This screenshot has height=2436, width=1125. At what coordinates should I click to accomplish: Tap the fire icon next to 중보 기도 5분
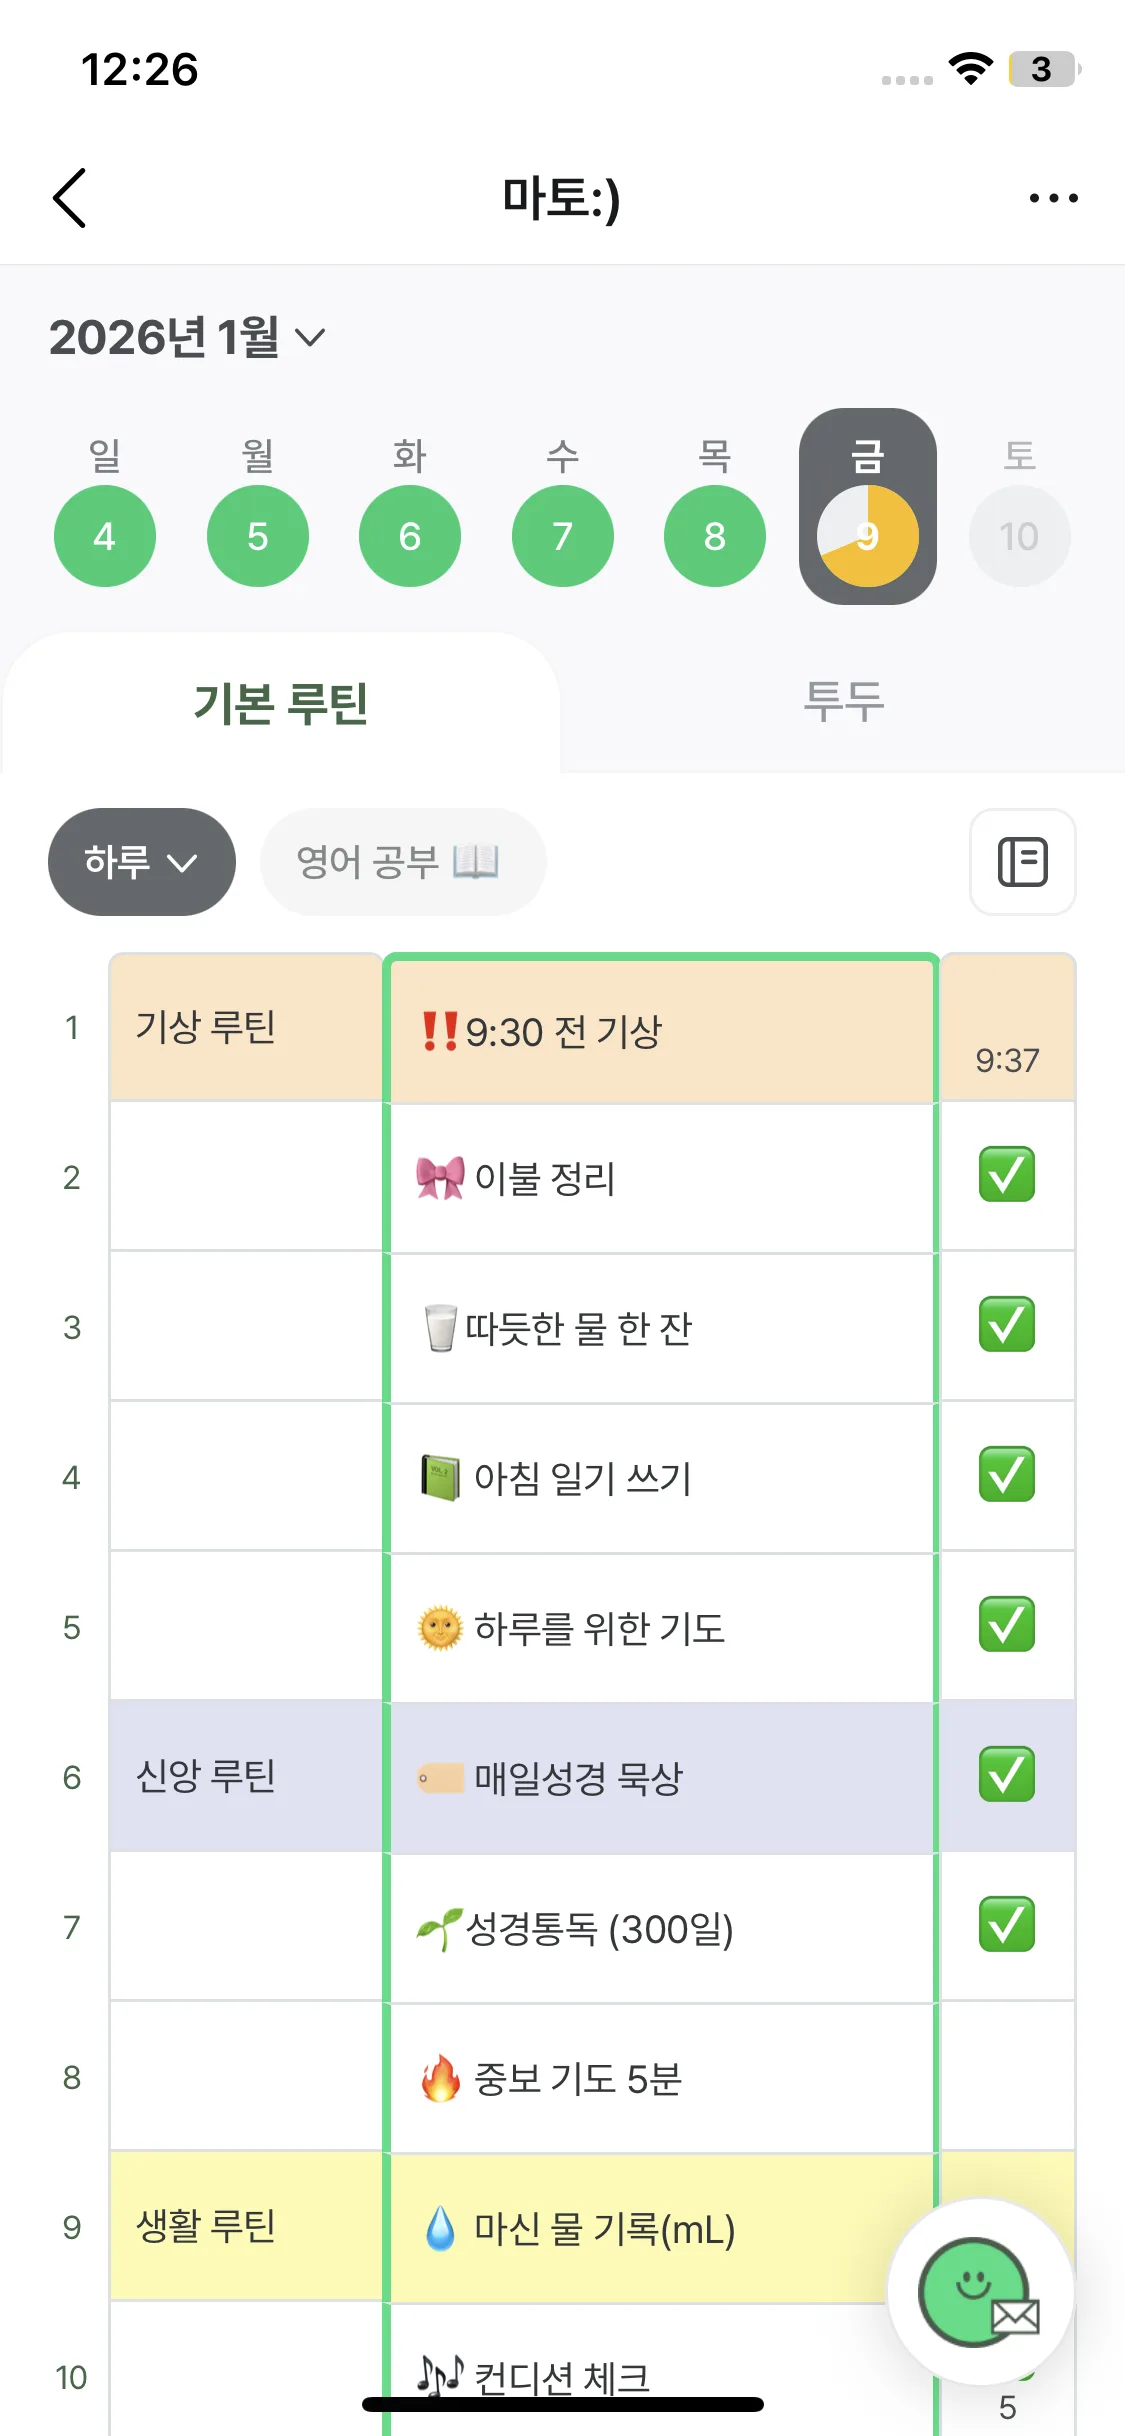[x=440, y=2078]
